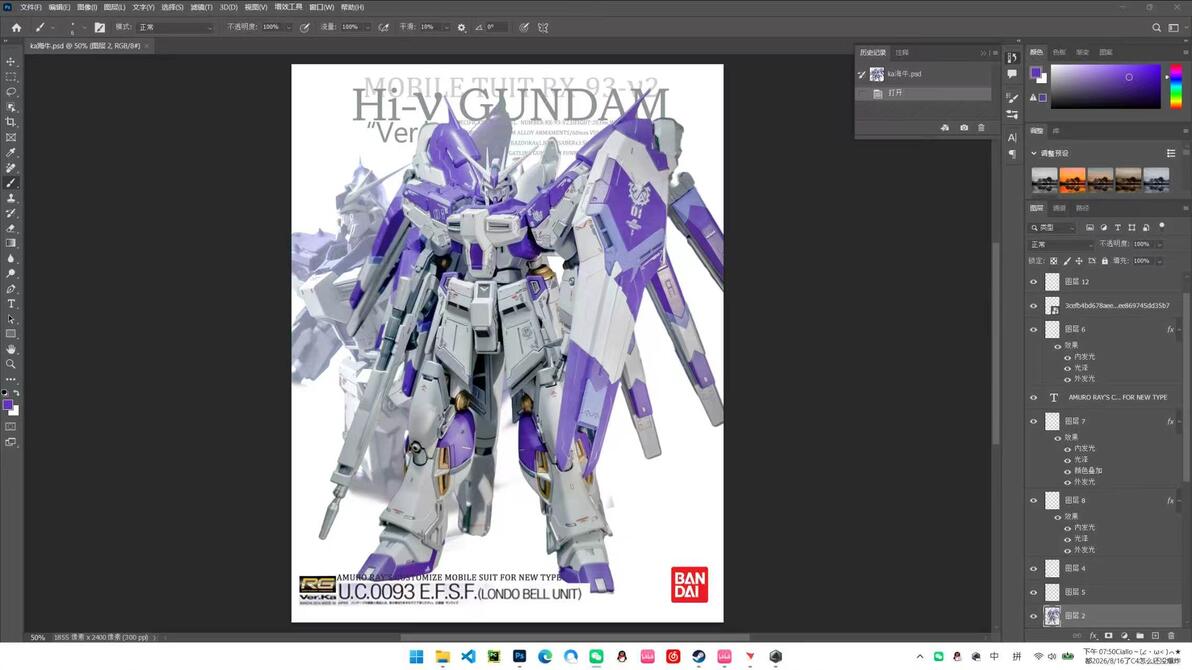The image size is (1192, 670).
Task: Open the Layers panel fill dropdown
Action: point(1159,261)
